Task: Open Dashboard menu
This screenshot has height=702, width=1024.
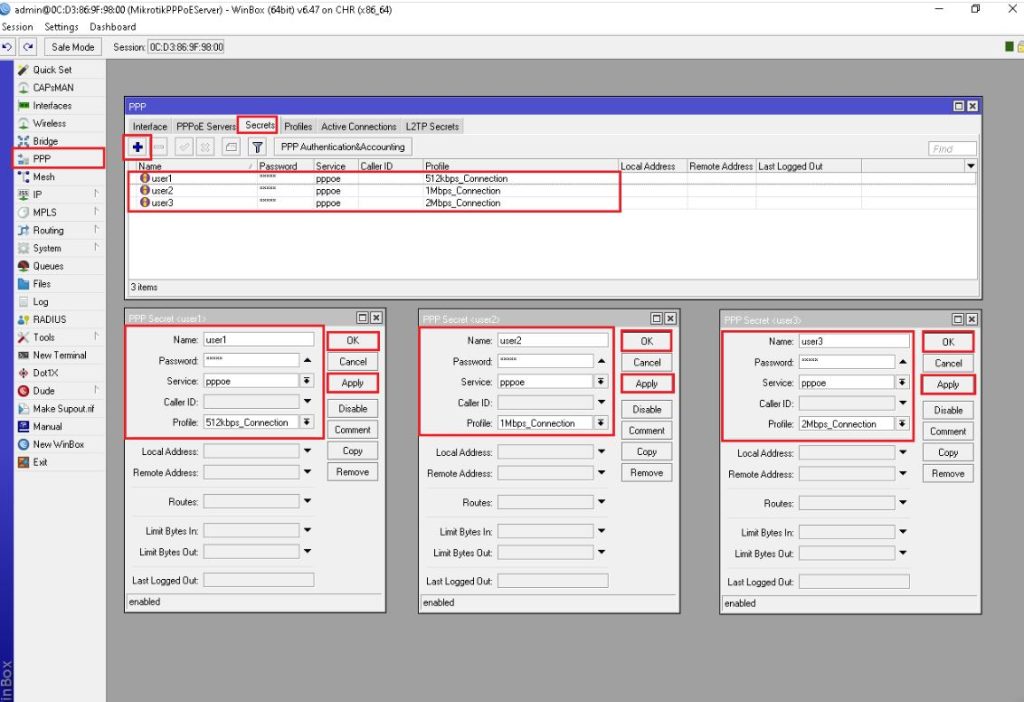Action: point(113,27)
